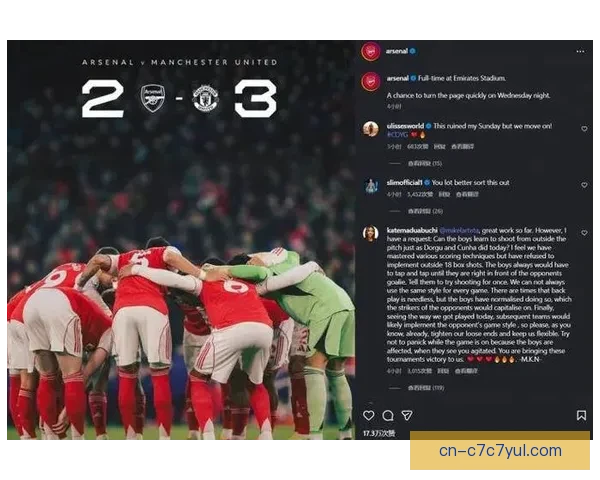Like the post with the heart icon
Screen dimensions: 600x480
[x=368, y=415]
